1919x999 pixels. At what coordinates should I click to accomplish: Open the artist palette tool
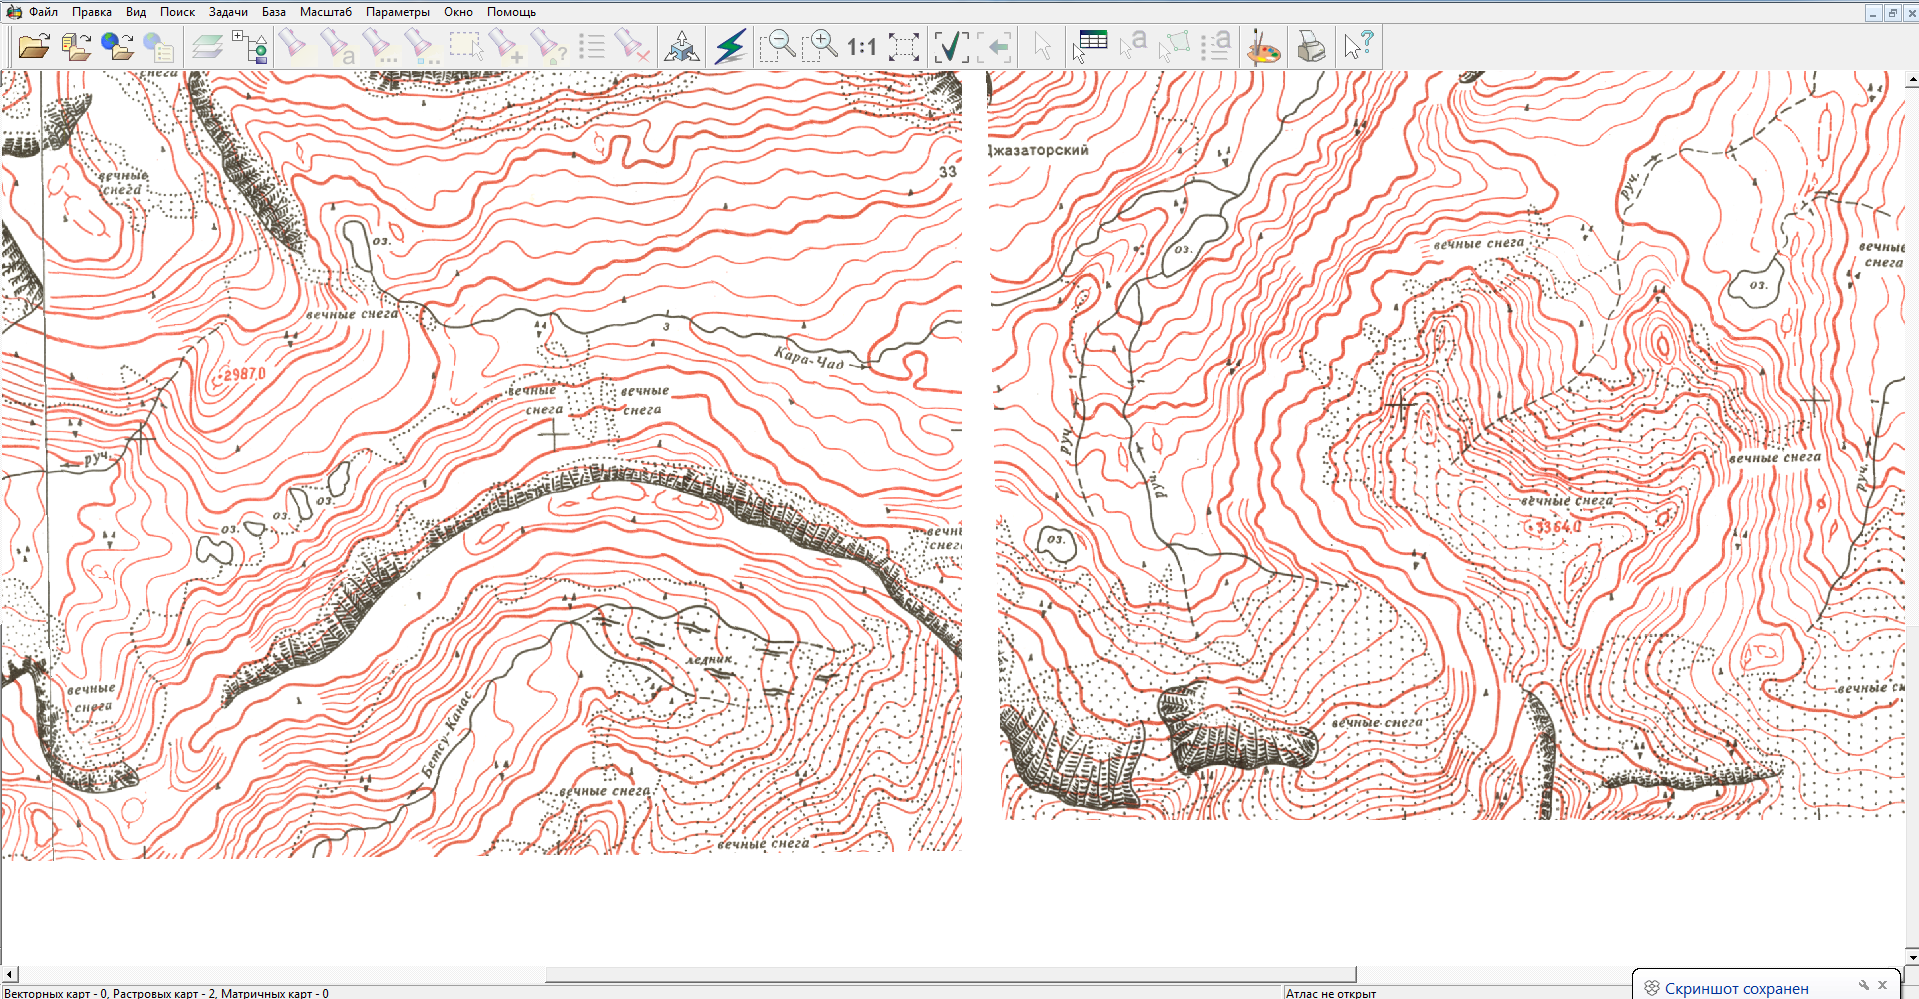pyautogui.click(x=1264, y=47)
